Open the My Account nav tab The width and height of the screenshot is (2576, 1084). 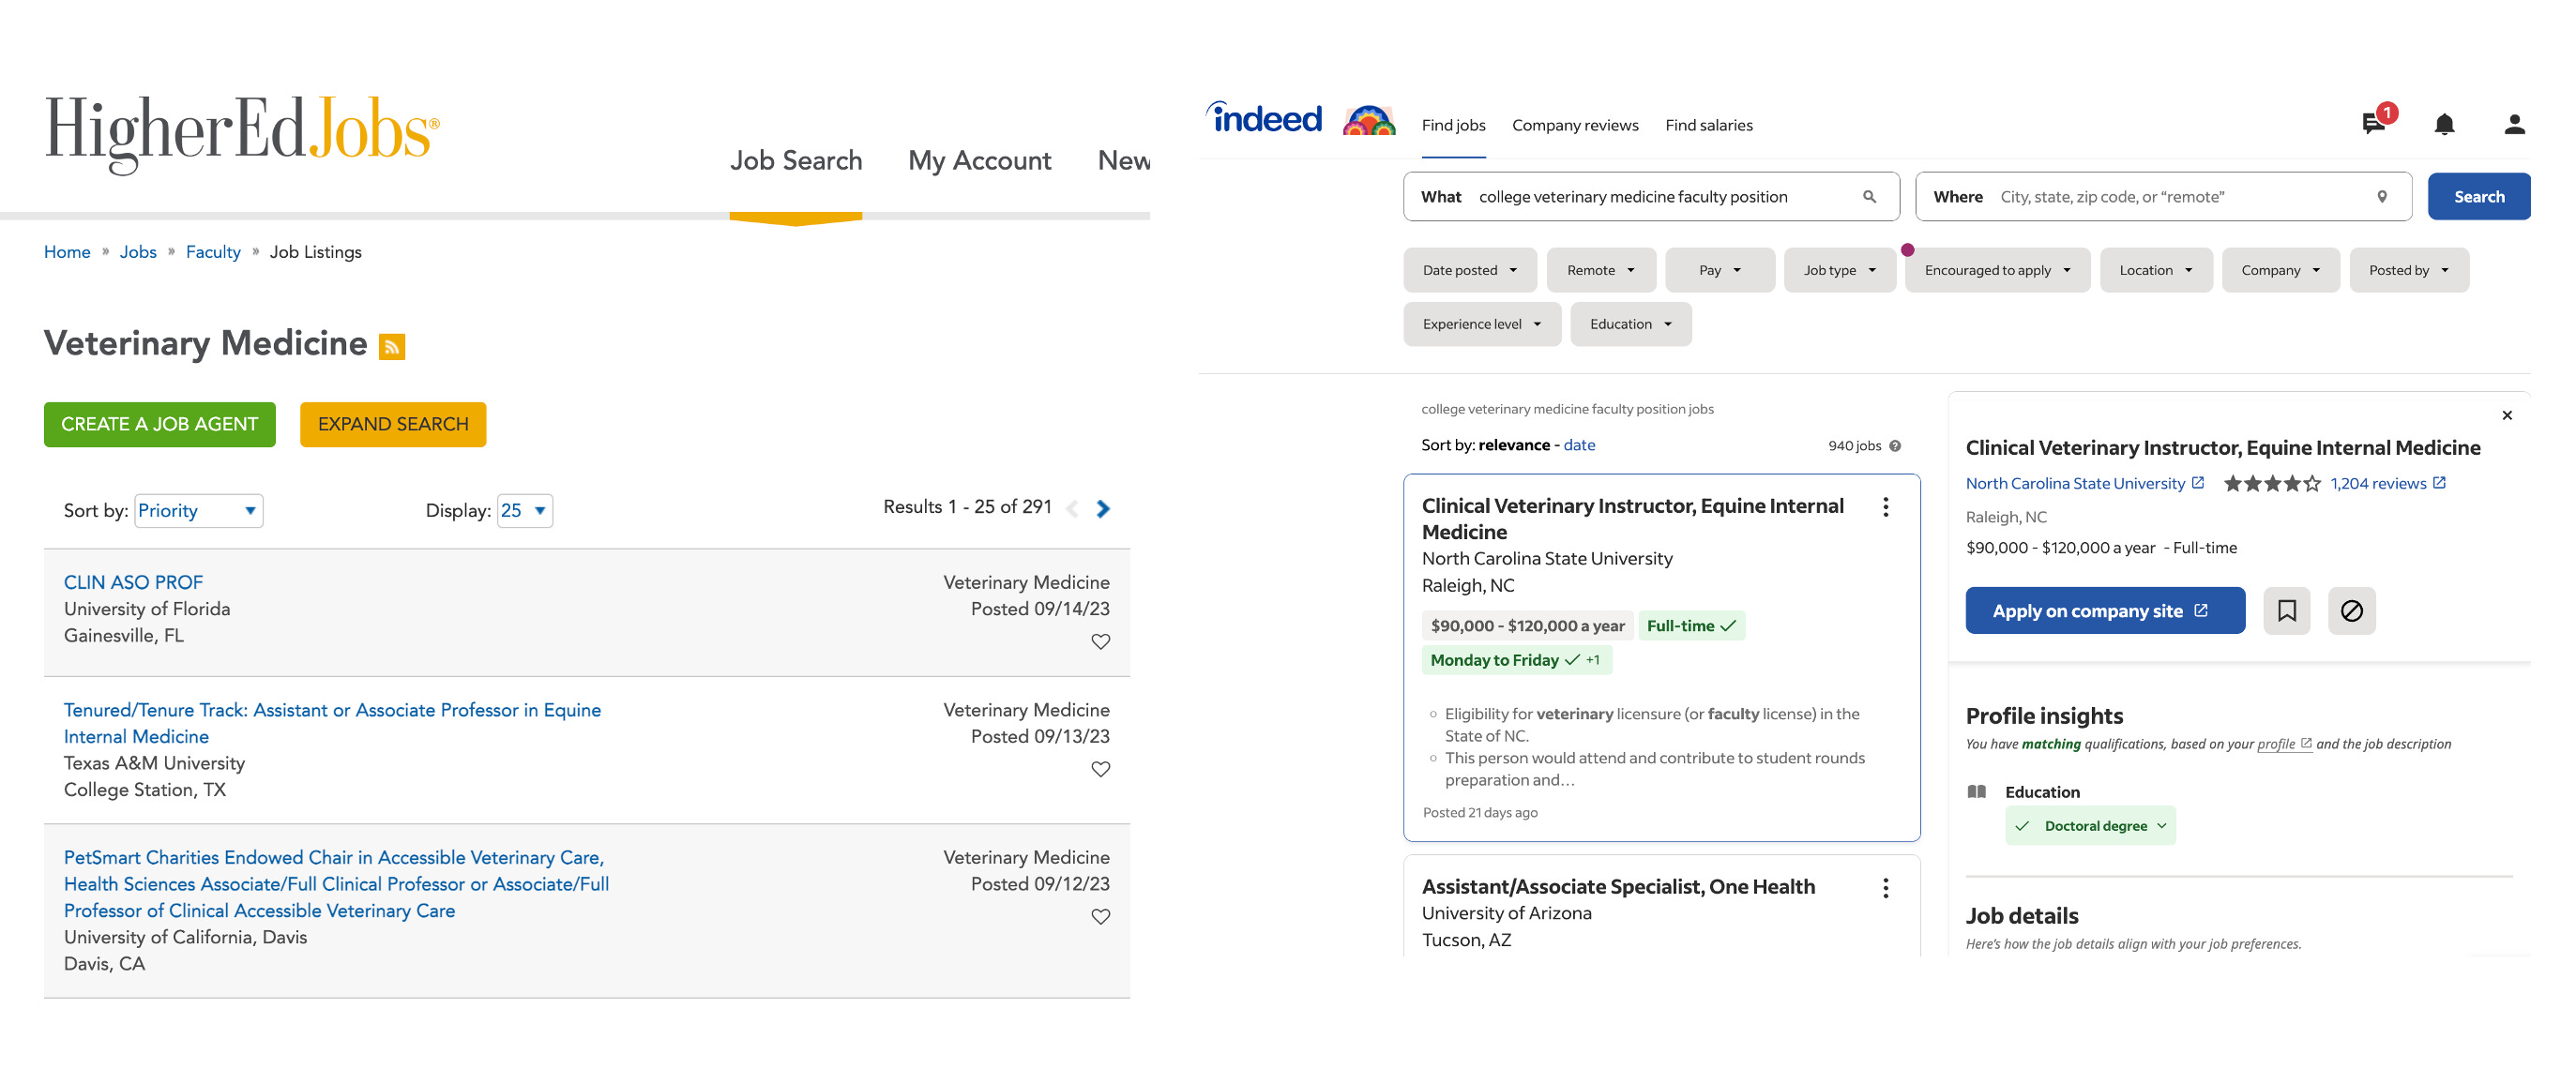click(979, 161)
